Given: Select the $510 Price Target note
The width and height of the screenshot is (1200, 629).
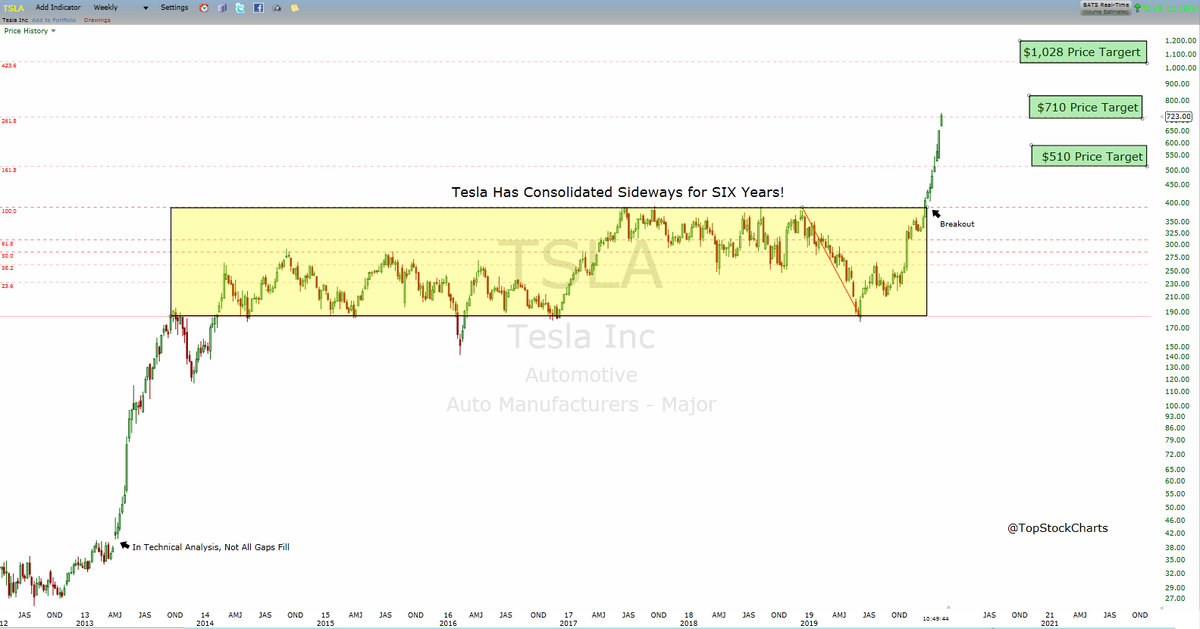Looking at the screenshot, I should [x=1091, y=156].
